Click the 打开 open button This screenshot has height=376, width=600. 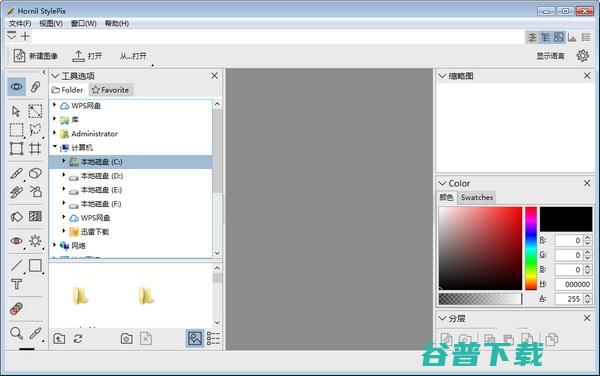click(x=87, y=56)
